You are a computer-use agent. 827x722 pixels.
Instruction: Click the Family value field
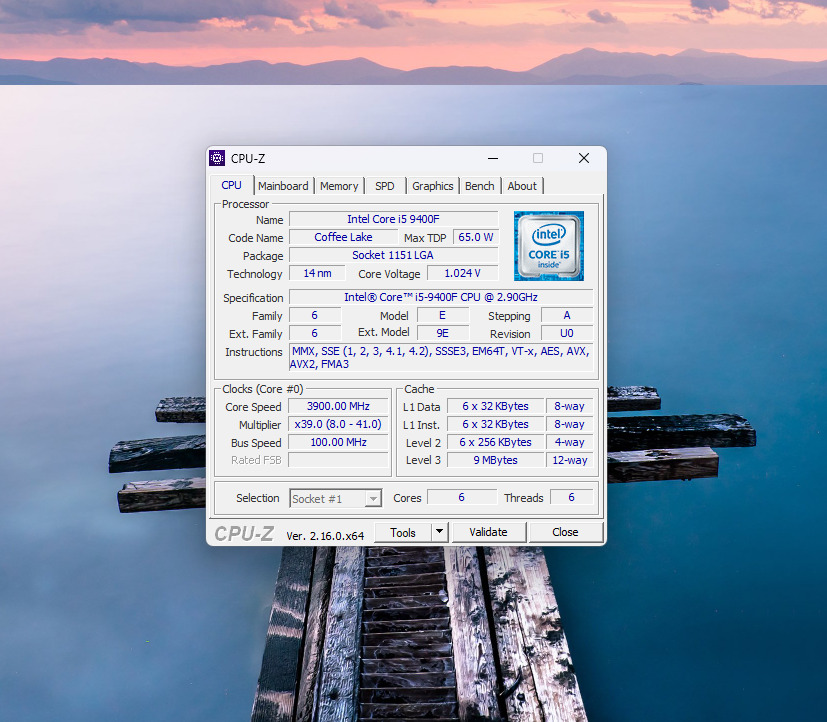coord(315,315)
